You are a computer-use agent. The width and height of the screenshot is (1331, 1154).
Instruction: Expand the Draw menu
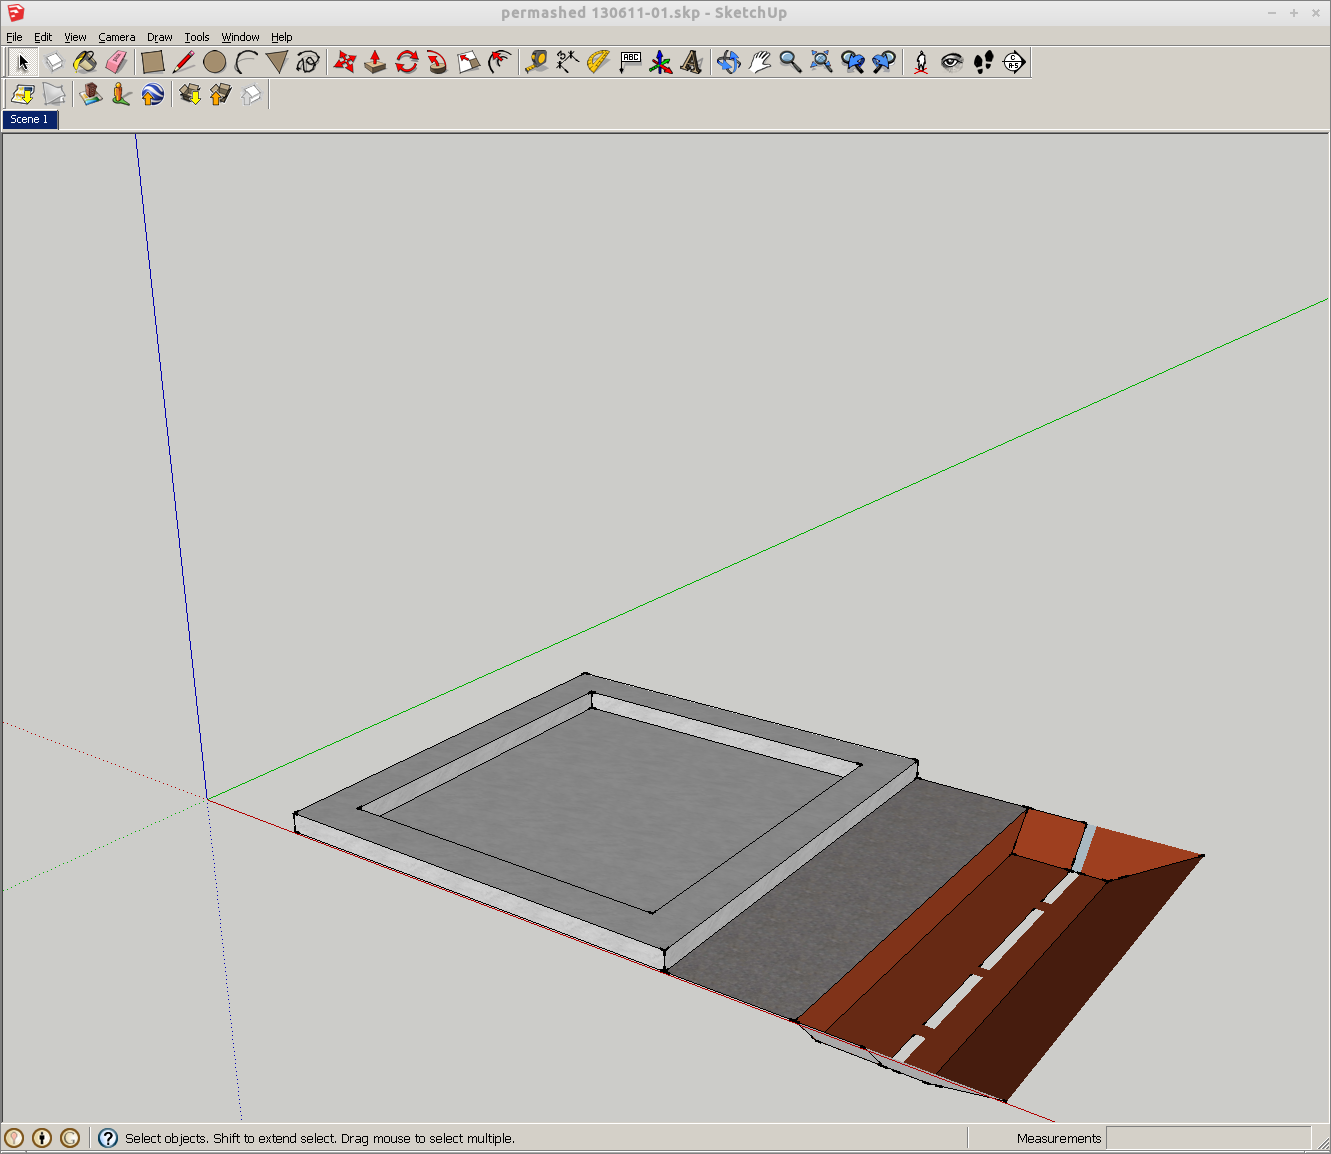(x=159, y=37)
